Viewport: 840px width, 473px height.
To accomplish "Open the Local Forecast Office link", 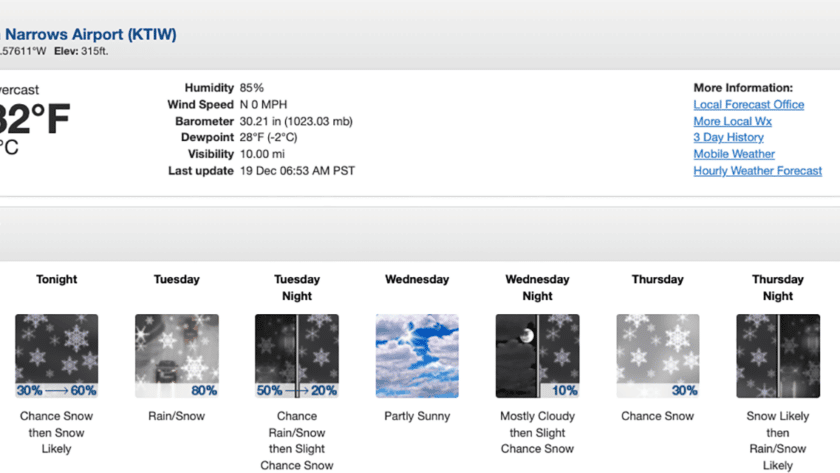I will [748, 104].
